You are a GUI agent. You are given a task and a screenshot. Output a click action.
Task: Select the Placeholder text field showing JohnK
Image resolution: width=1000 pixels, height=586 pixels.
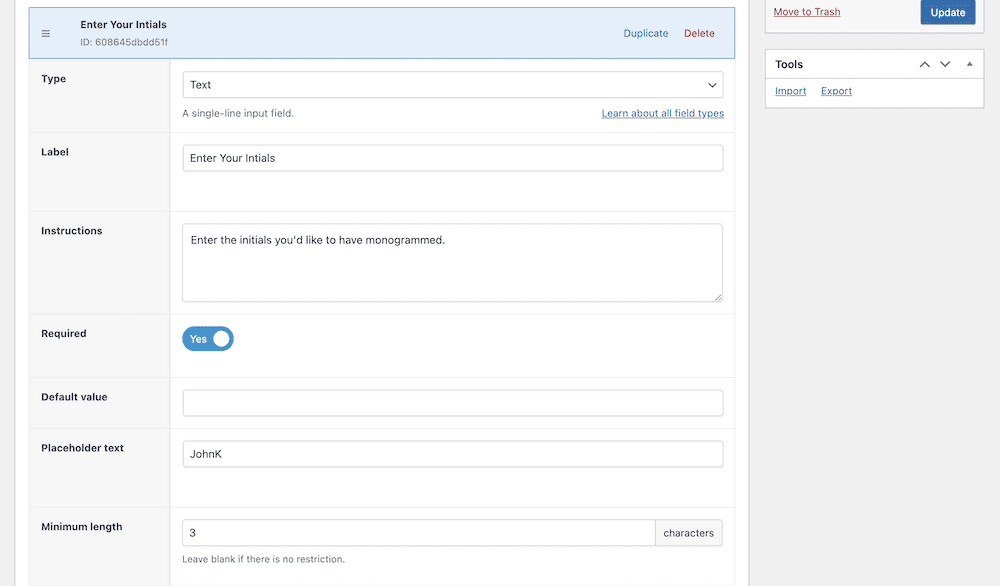click(452, 453)
